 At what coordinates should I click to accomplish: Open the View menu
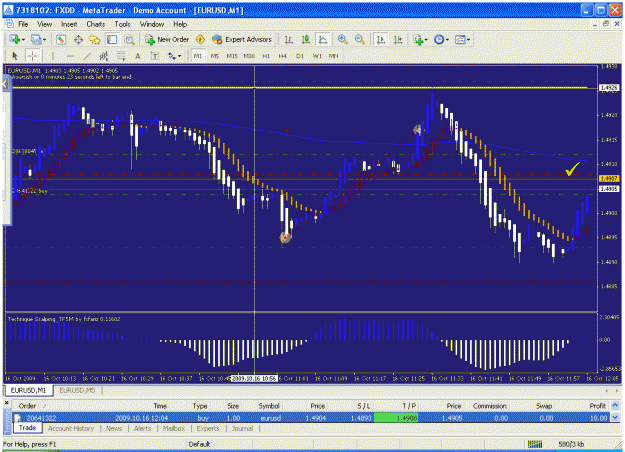[45, 24]
